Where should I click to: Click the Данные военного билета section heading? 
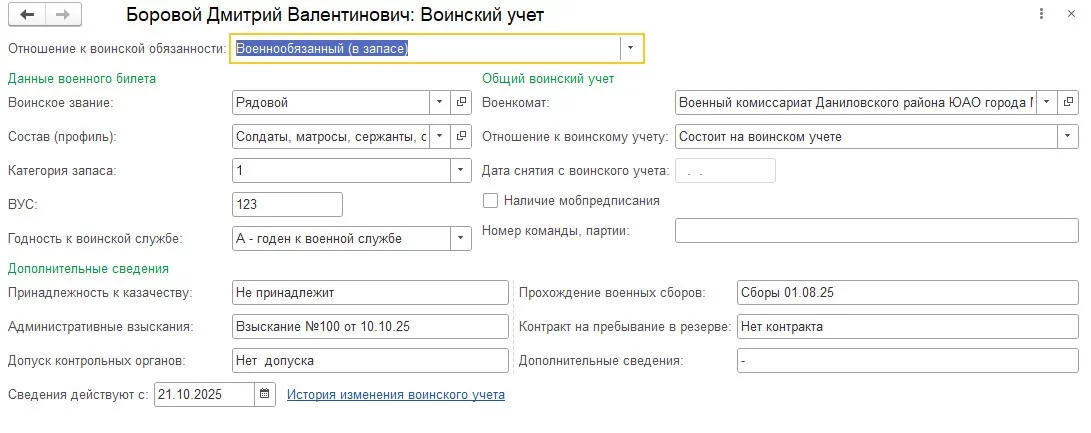(82, 79)
